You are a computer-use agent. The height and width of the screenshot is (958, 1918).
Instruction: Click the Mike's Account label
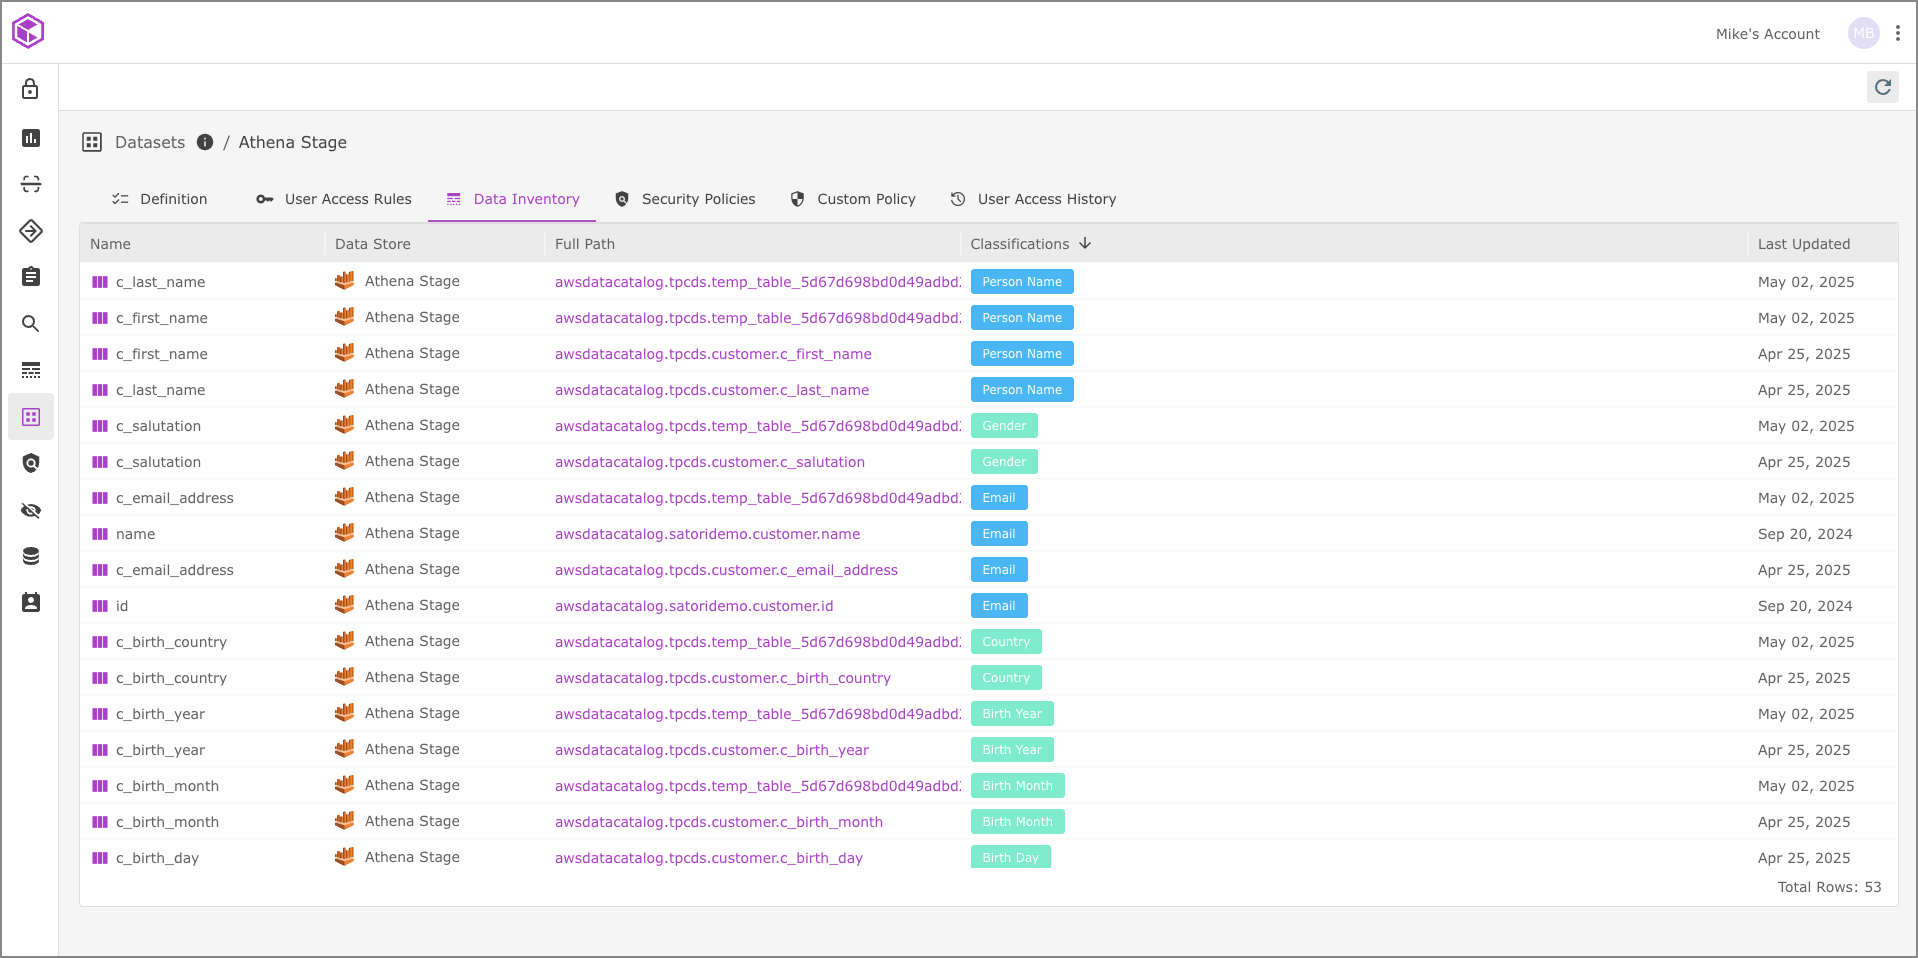point(1767,34)
